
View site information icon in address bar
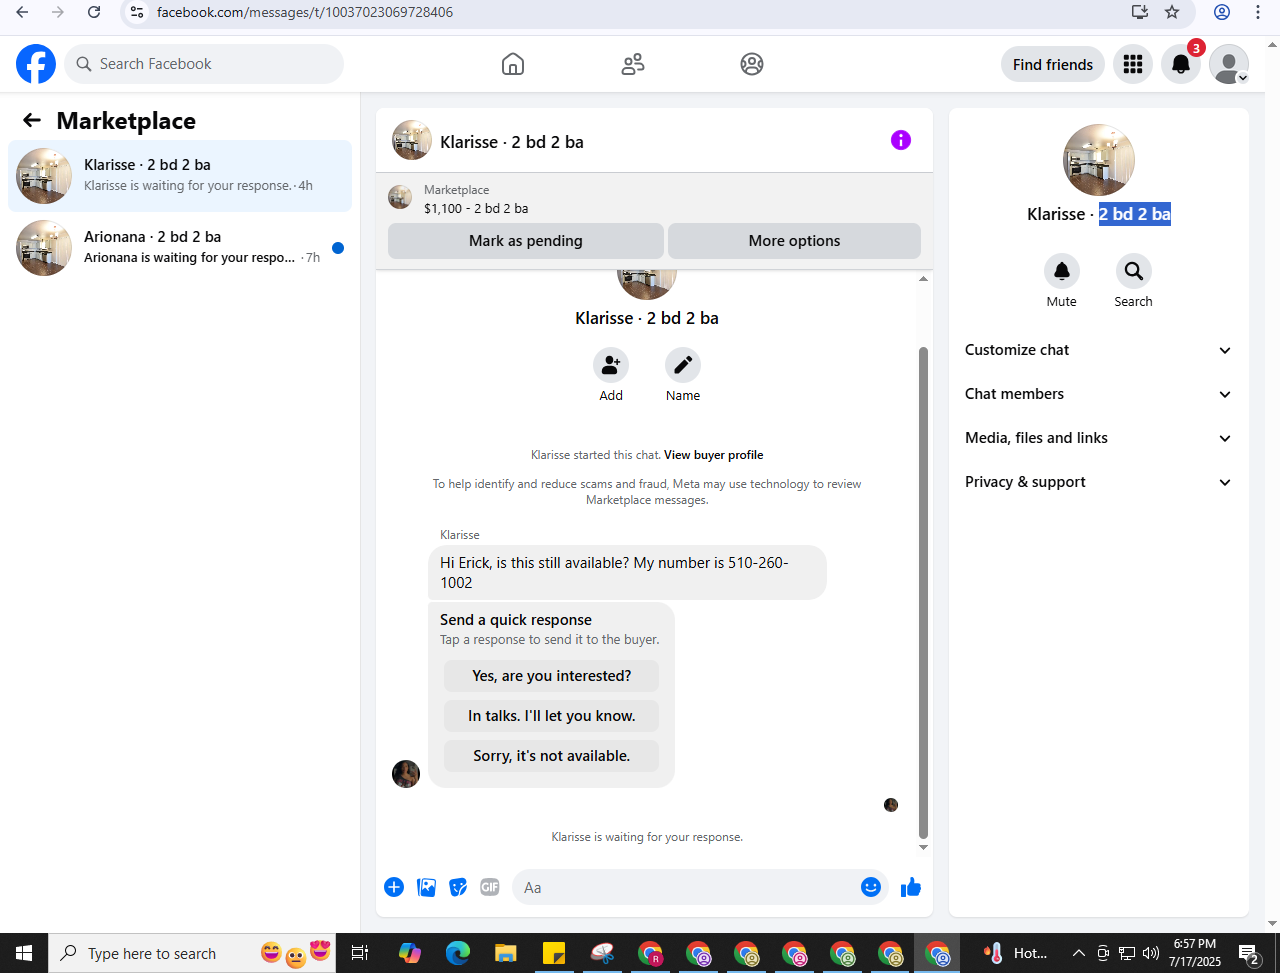(x=138, y=12)
